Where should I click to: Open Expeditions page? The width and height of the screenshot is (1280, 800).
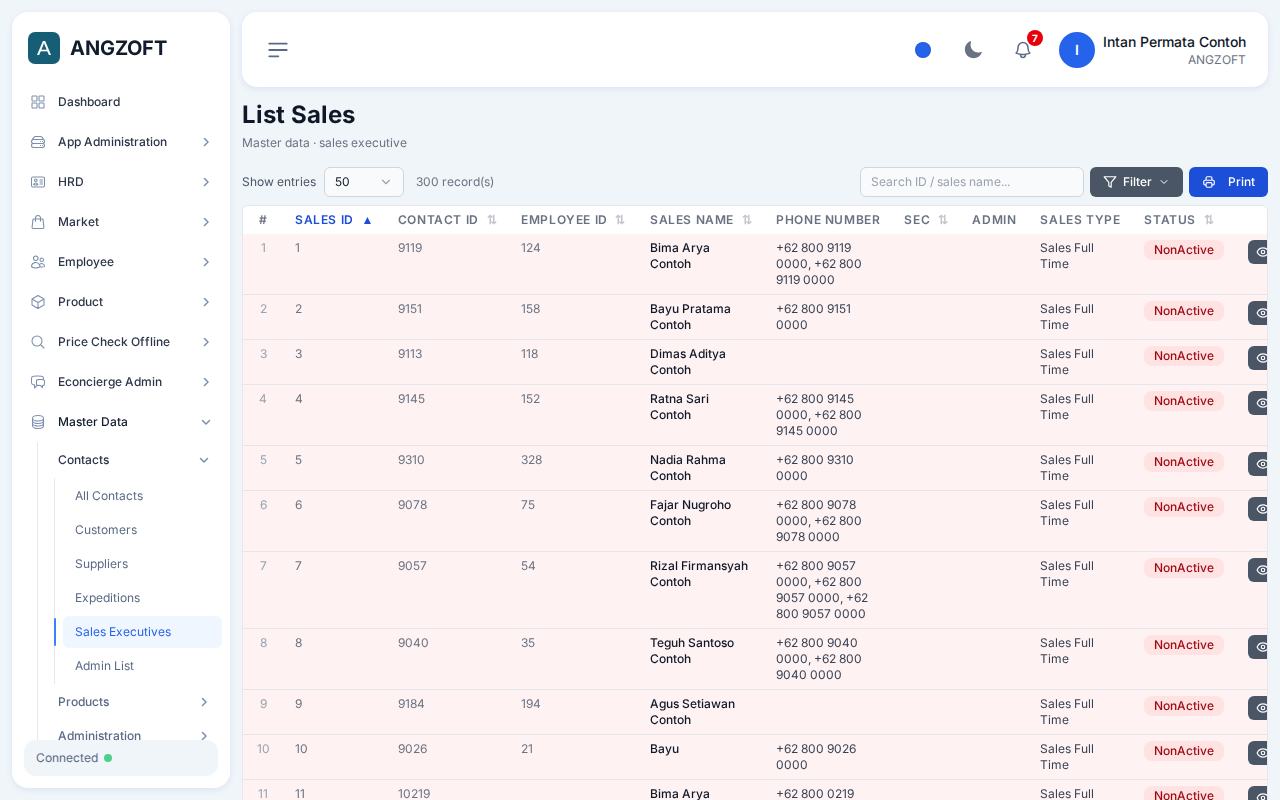coord(142,598)
